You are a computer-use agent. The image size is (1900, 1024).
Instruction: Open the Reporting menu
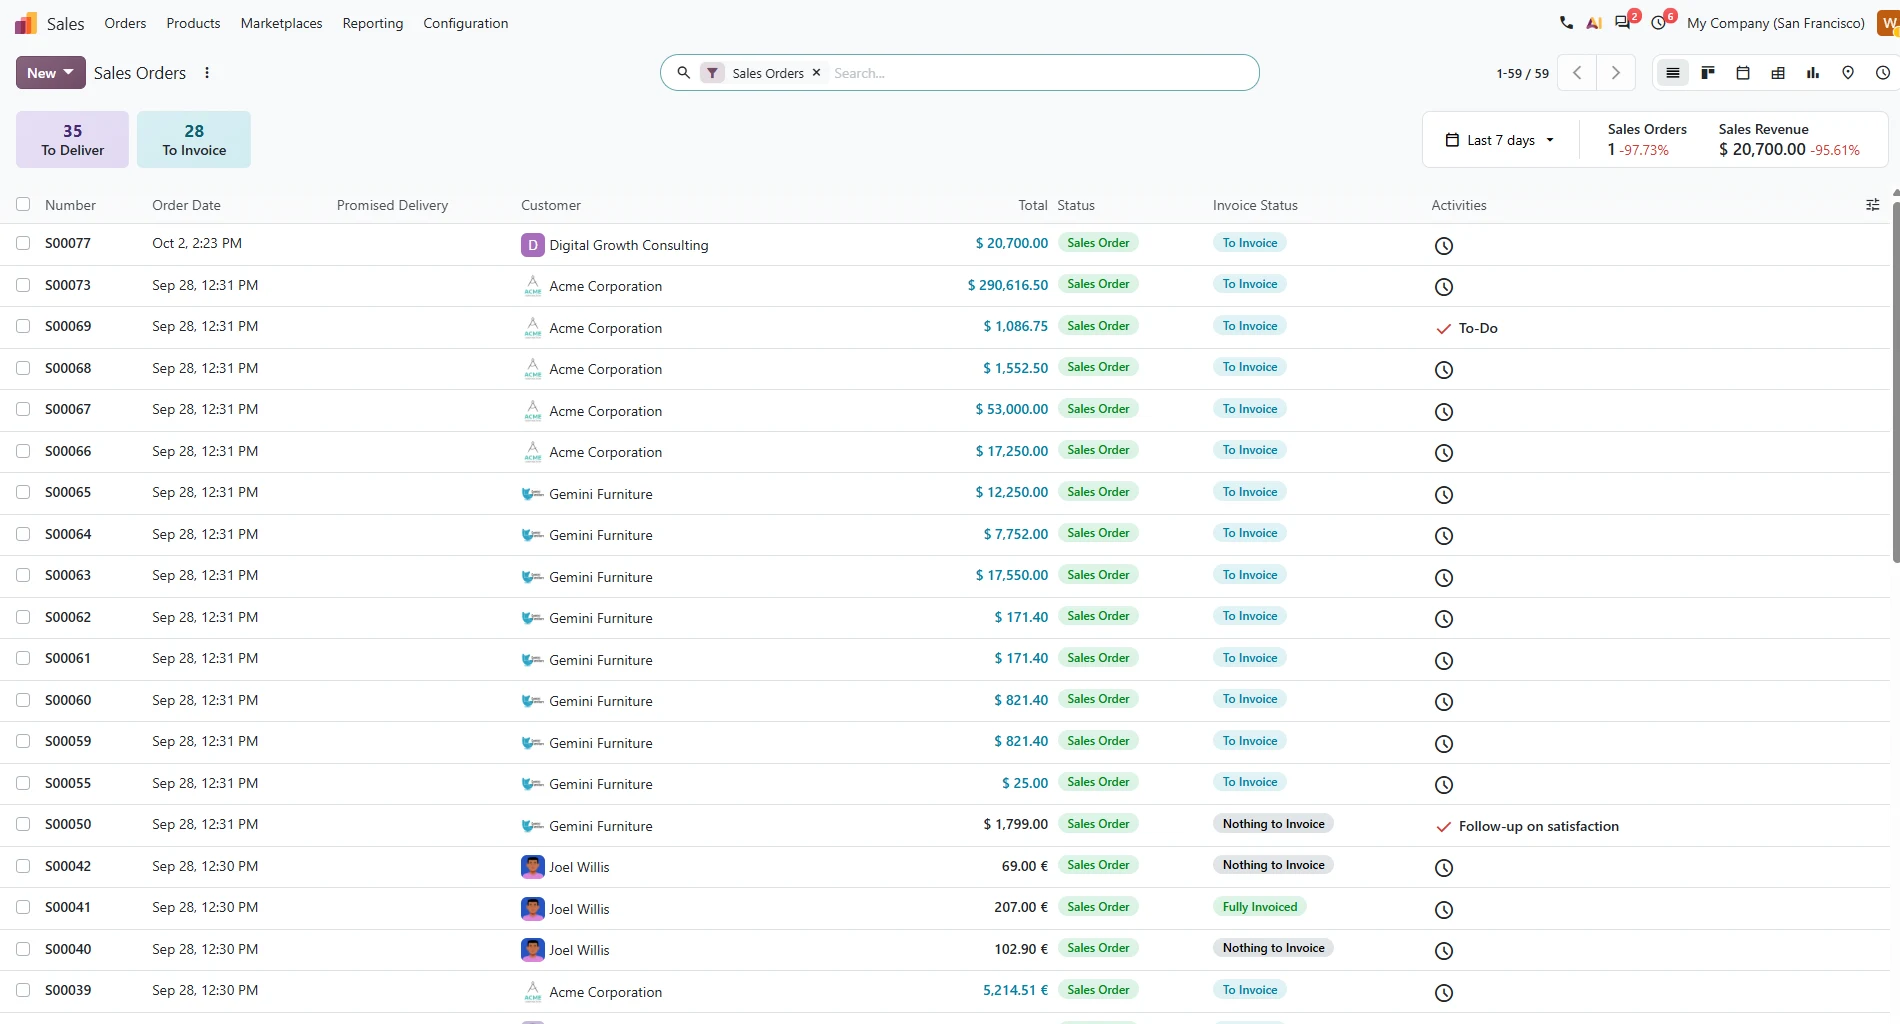[373, 23]
